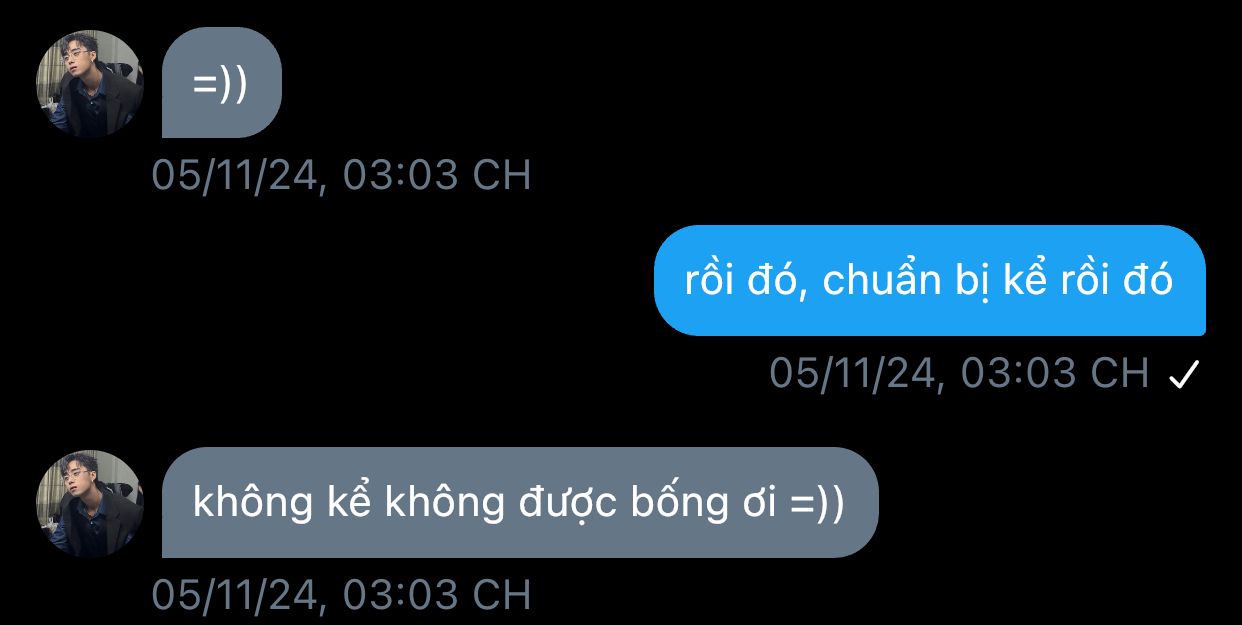Click the date "05/11/24" below the first bubble
1242x625 pixels.
pyautogui.click(x=235, y=175)
